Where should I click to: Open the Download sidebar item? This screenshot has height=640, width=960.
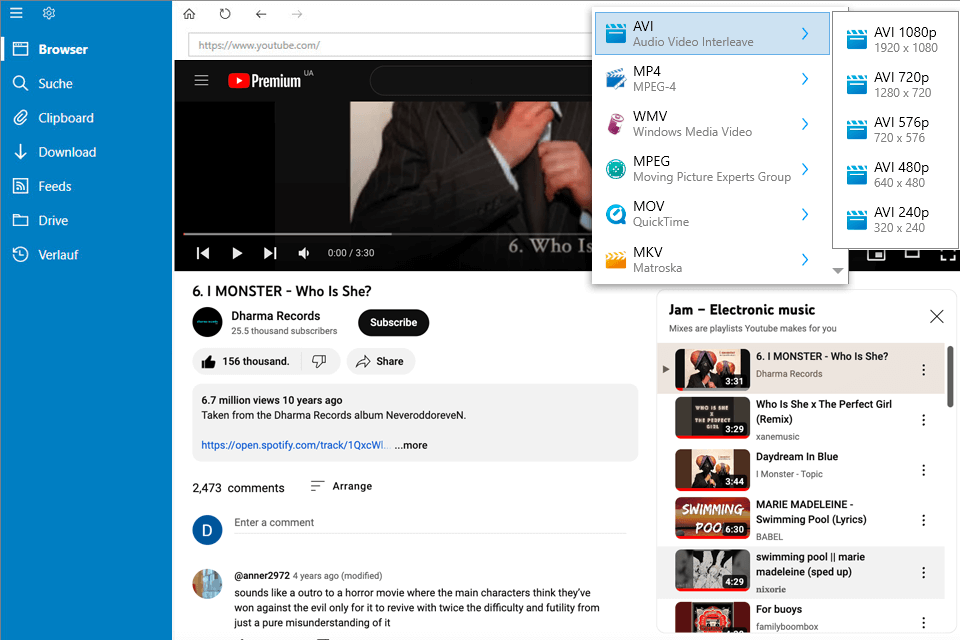pyautogui.click(x=86, y=152)
